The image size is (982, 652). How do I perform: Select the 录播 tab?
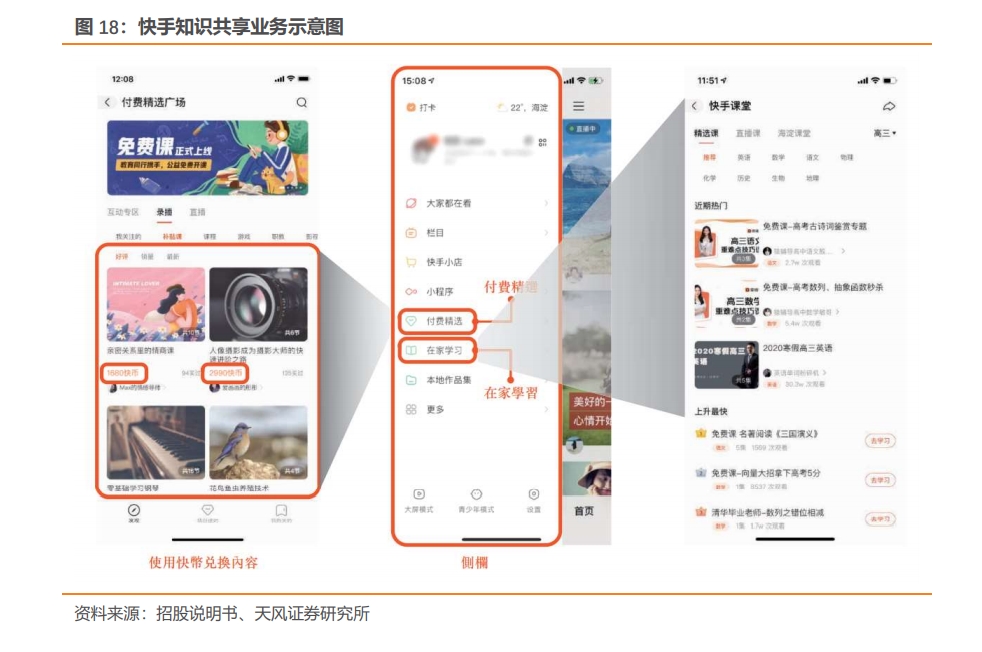click(164, 212)
